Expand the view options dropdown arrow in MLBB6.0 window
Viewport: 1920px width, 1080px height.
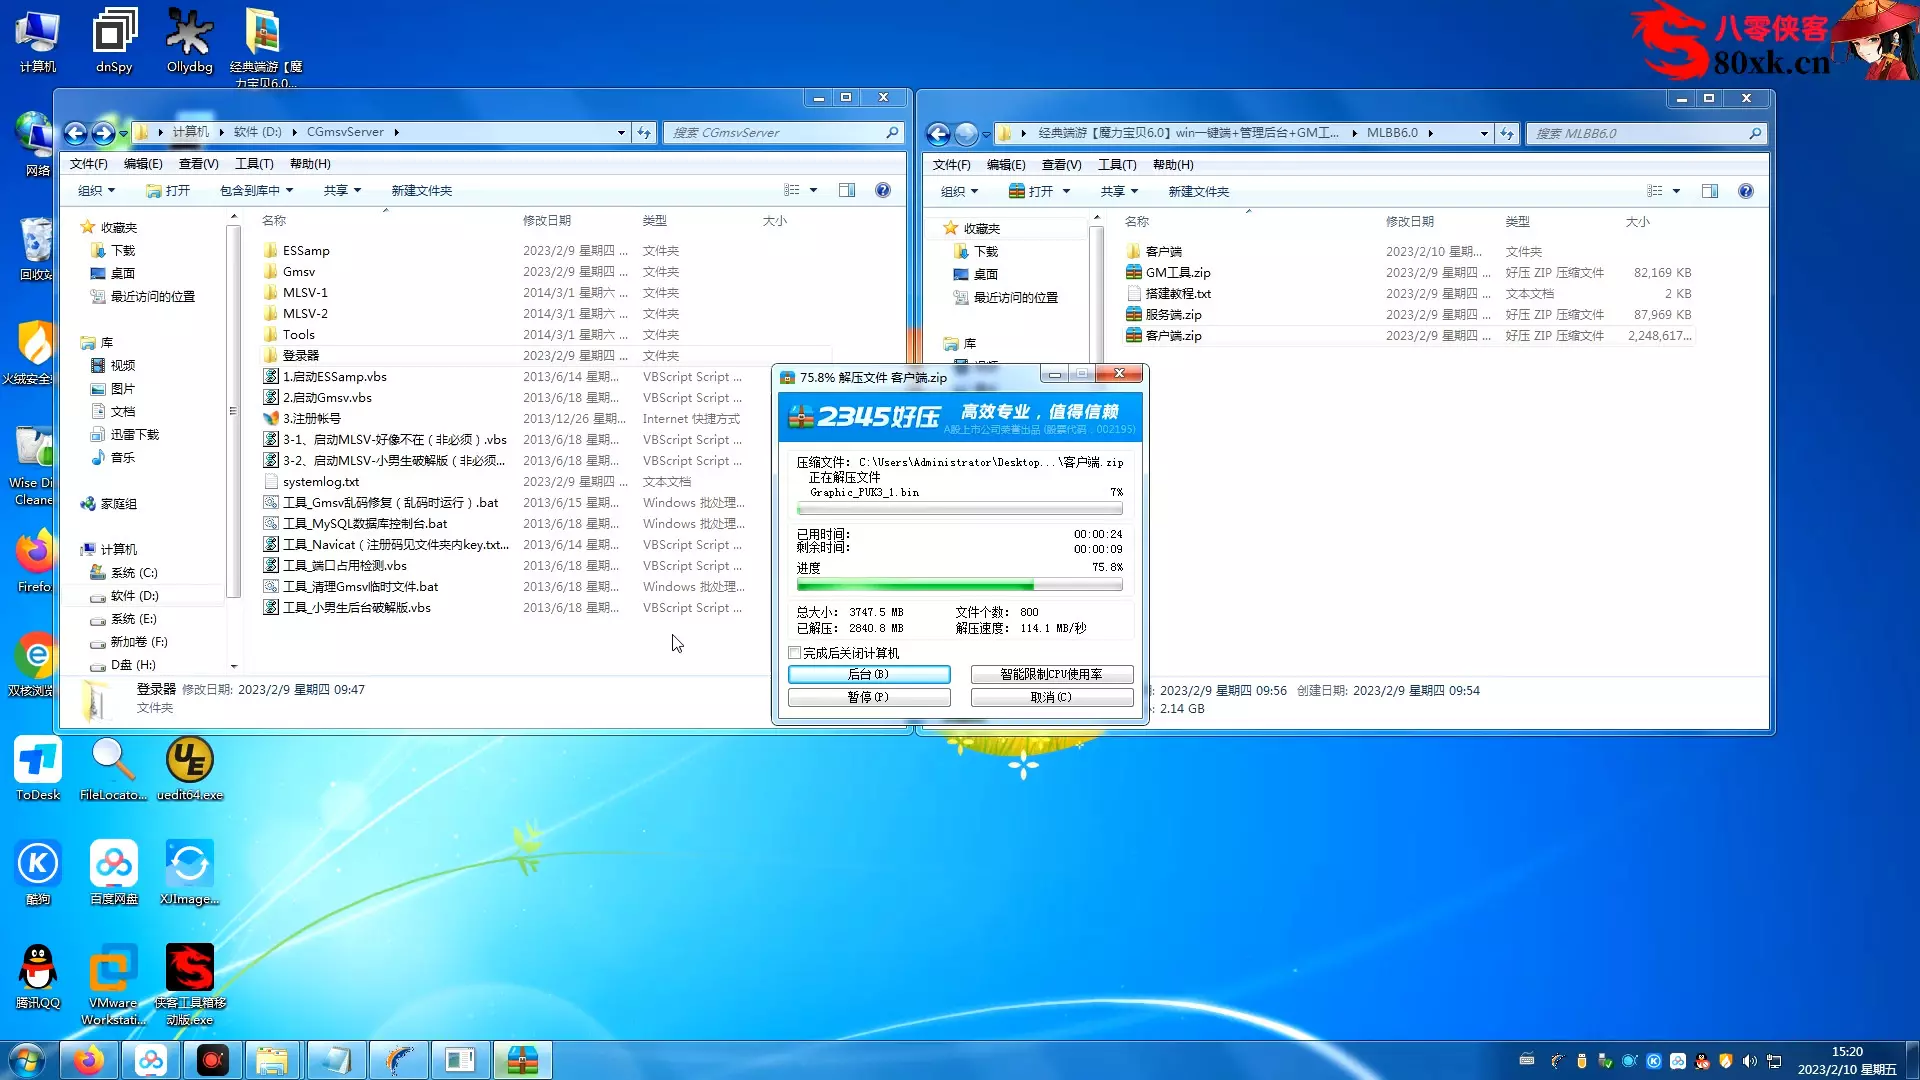(x=1677, y=191)
